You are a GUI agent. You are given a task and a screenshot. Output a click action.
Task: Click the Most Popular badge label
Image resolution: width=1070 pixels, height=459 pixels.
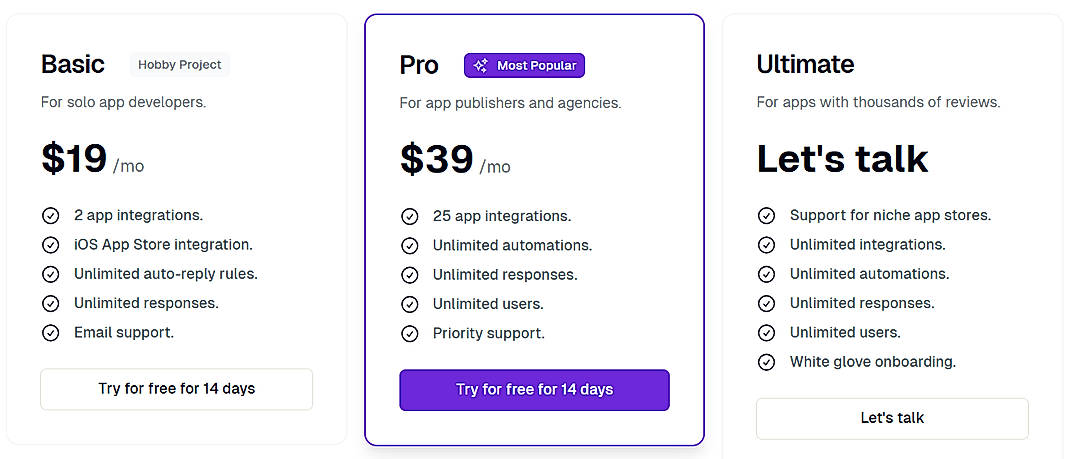click(536, 66)
